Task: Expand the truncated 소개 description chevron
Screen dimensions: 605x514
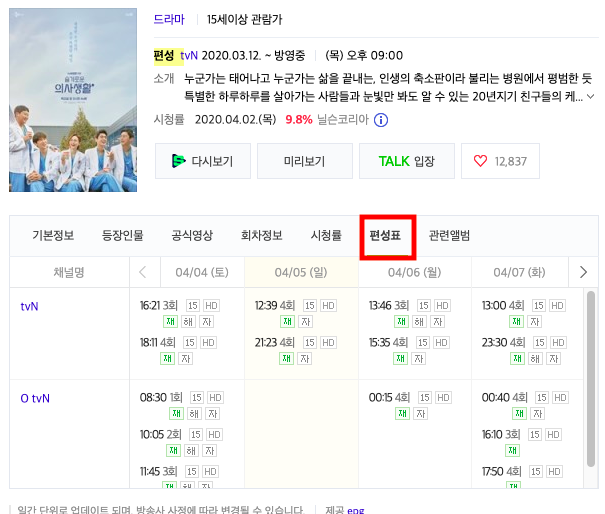Action: point(590,96)
